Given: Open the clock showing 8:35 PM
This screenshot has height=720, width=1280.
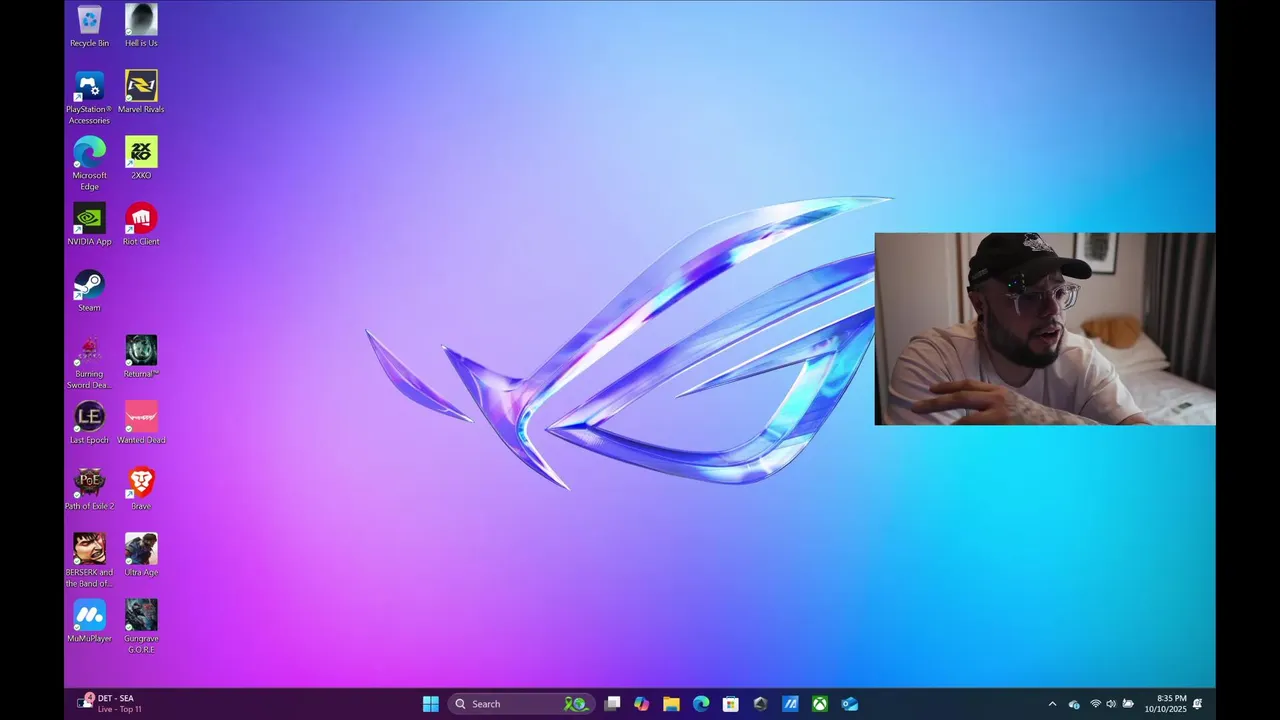Looking at the screenshot, I should 1165,703.
